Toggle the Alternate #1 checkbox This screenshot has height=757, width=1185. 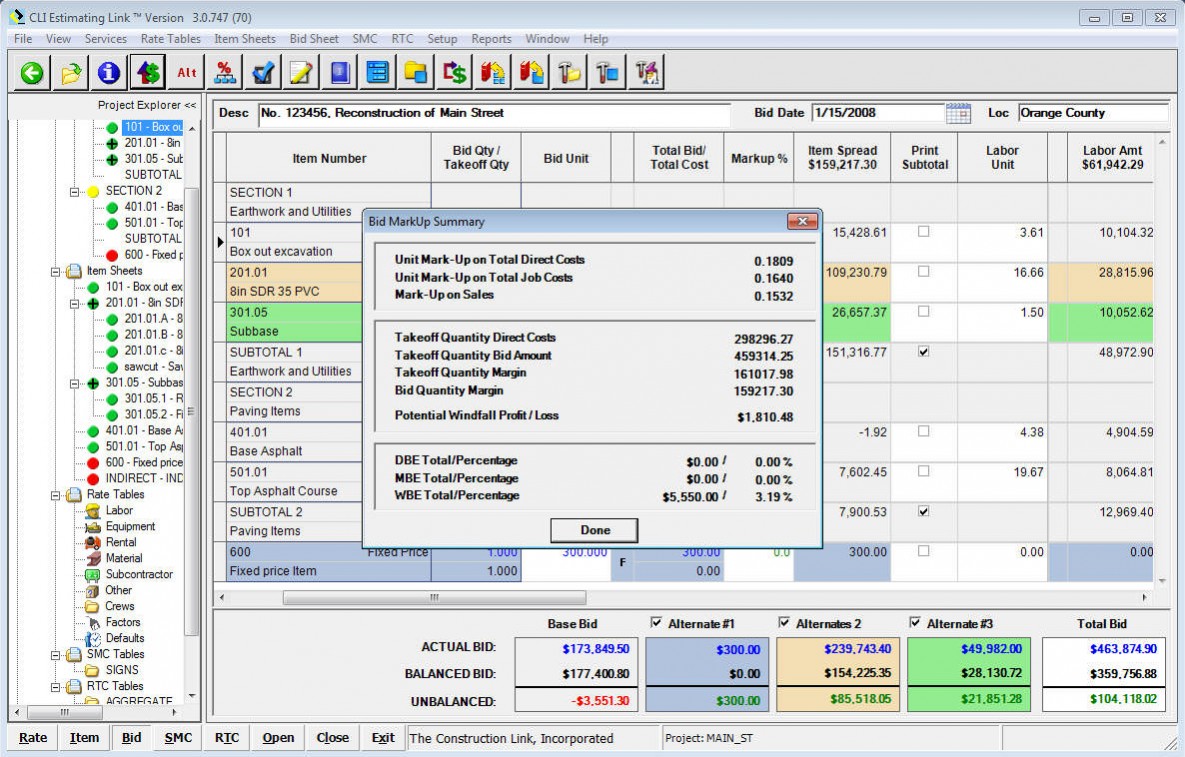(x=656, y=623)
